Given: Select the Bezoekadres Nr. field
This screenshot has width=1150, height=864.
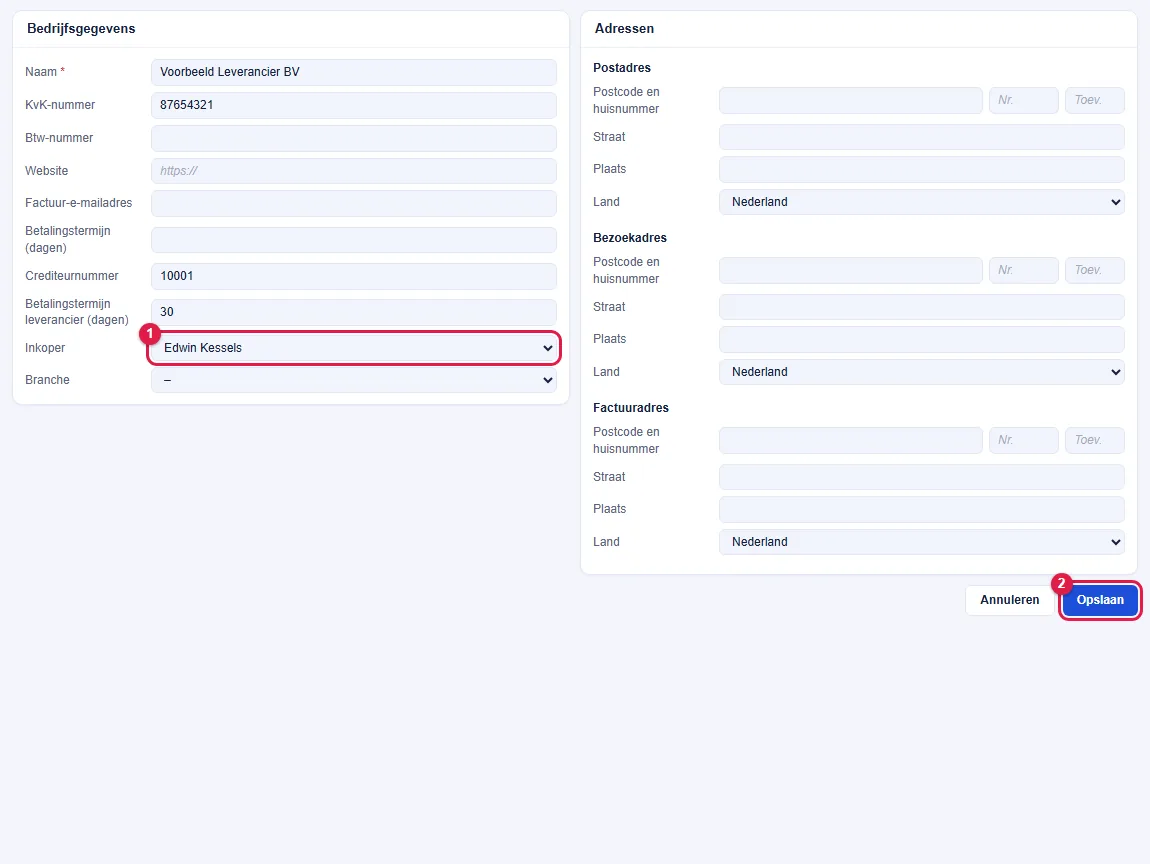Looking at the screenshot, I should pos(1024,271).
